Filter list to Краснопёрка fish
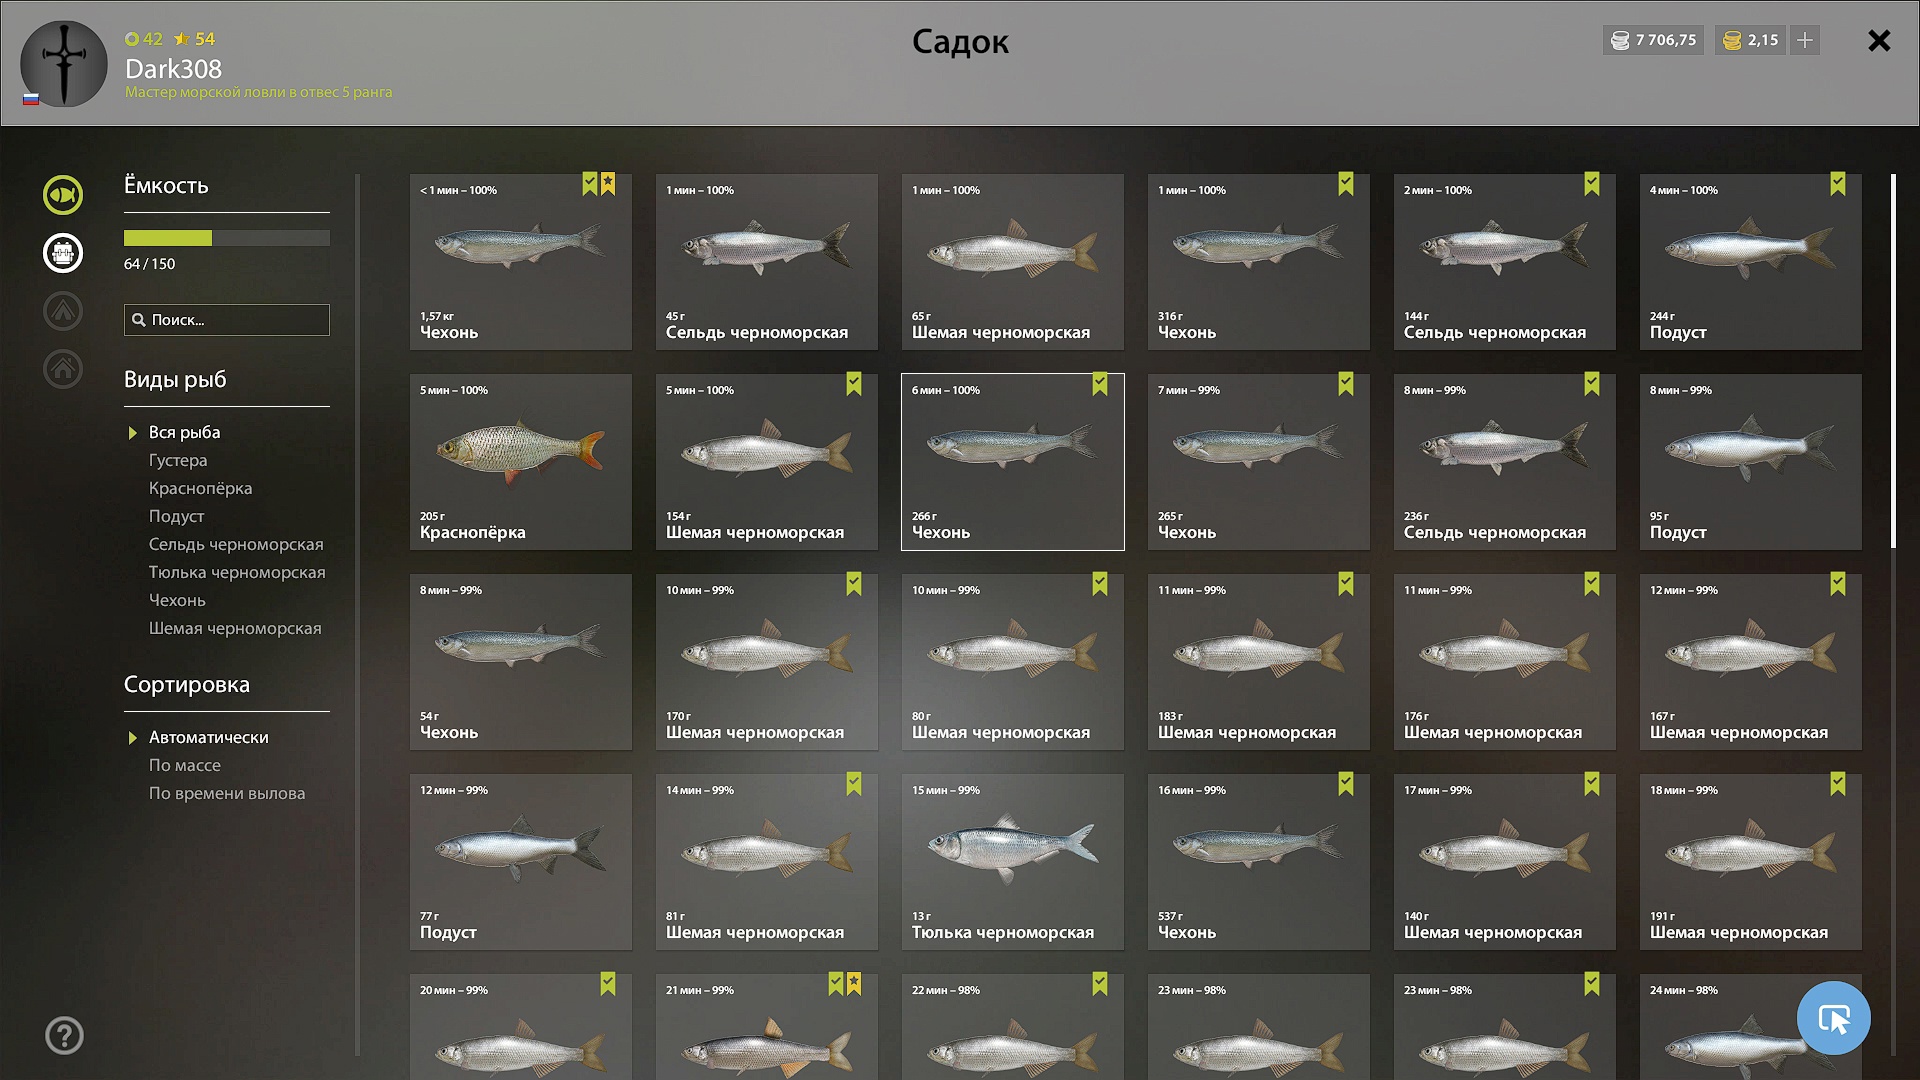1920x1080 pixels. (x=200, y=488)
